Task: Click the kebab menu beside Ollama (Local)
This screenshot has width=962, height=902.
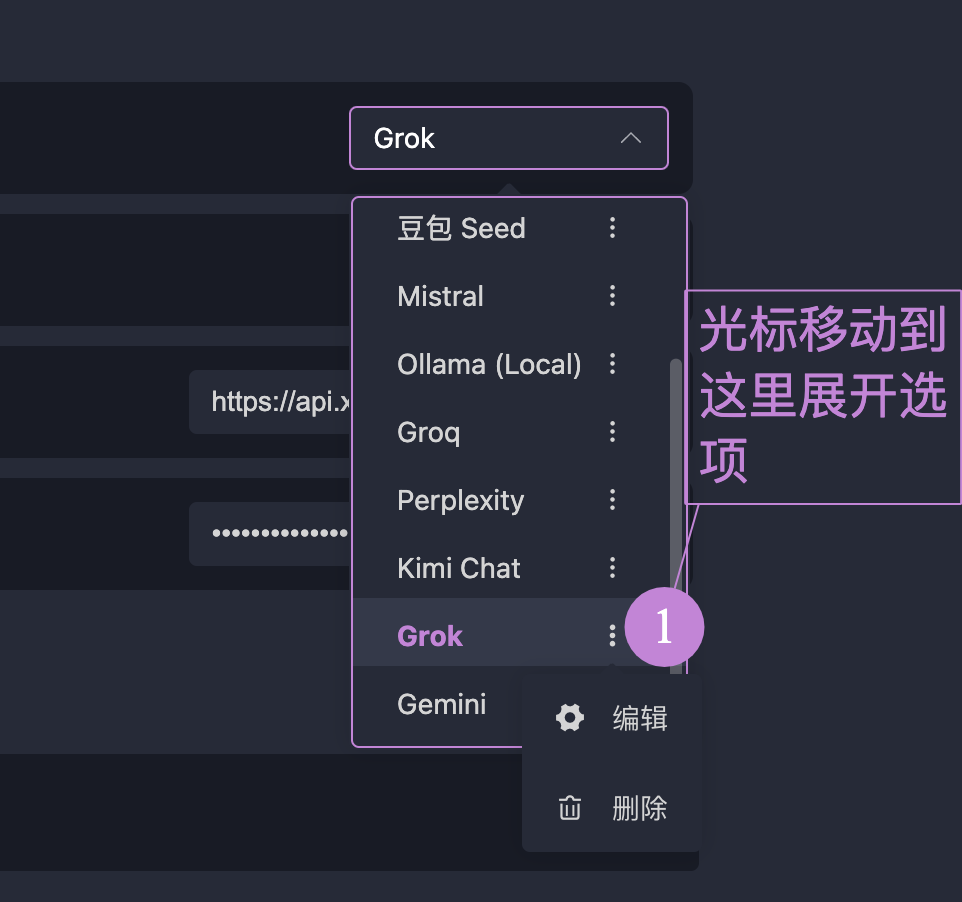Action: pos(613,364)
